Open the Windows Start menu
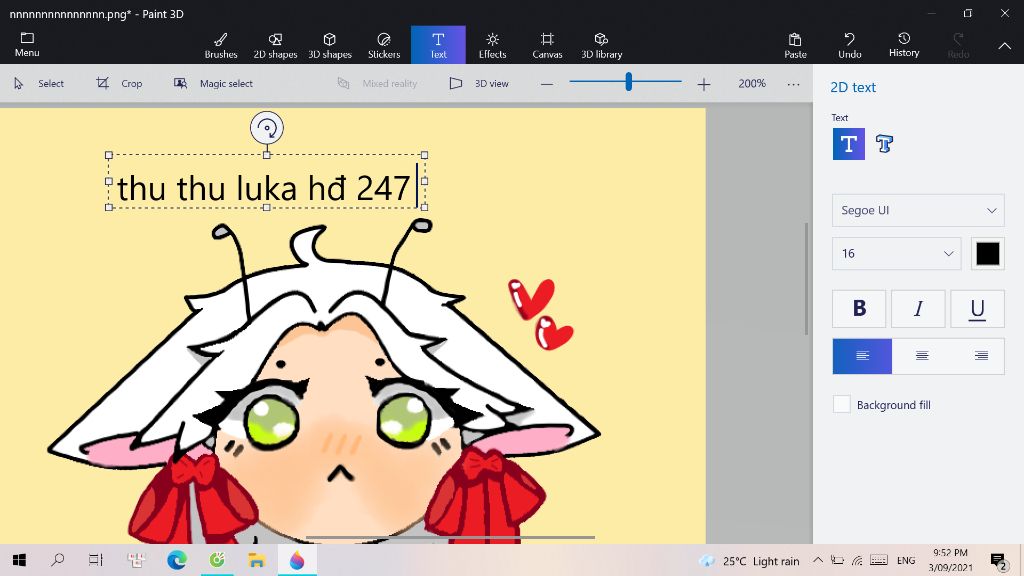The image size is (1024, 576). click(19, 560)
